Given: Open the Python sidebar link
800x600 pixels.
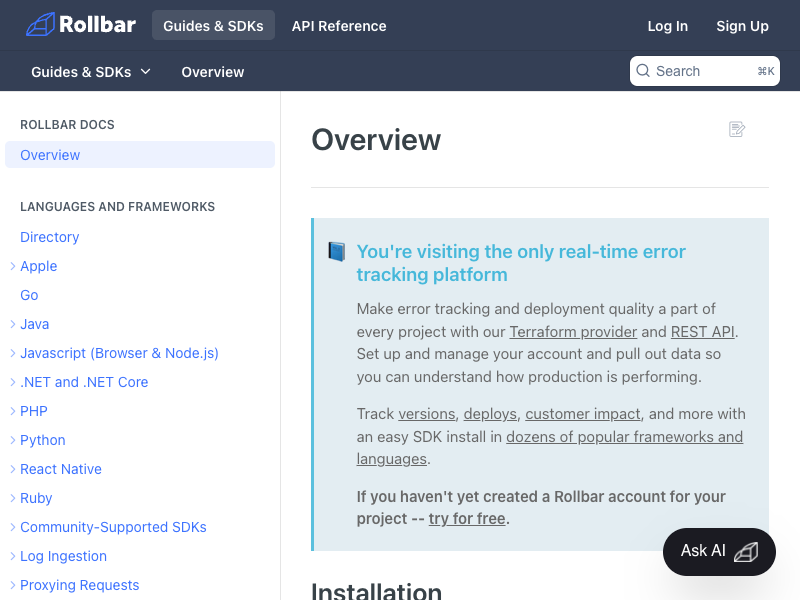Looking at the screenshot, I should pos(43,440).
